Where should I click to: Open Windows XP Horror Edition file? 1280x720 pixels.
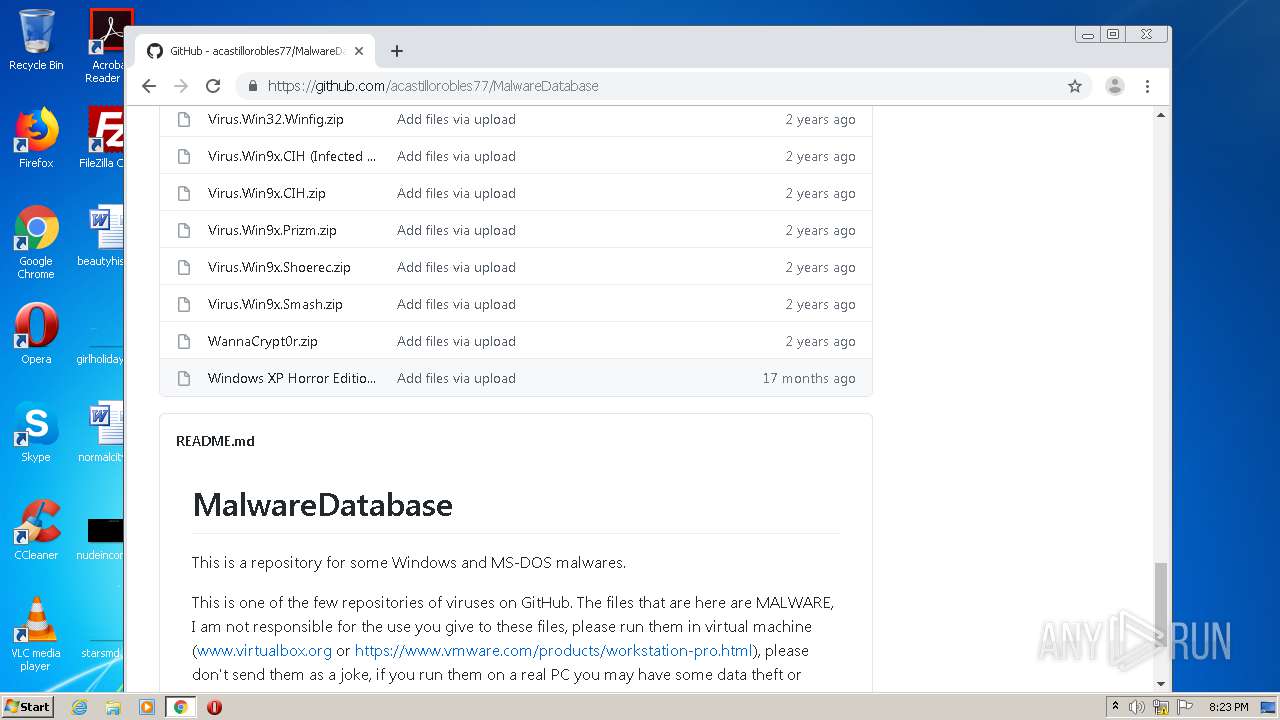292,378
